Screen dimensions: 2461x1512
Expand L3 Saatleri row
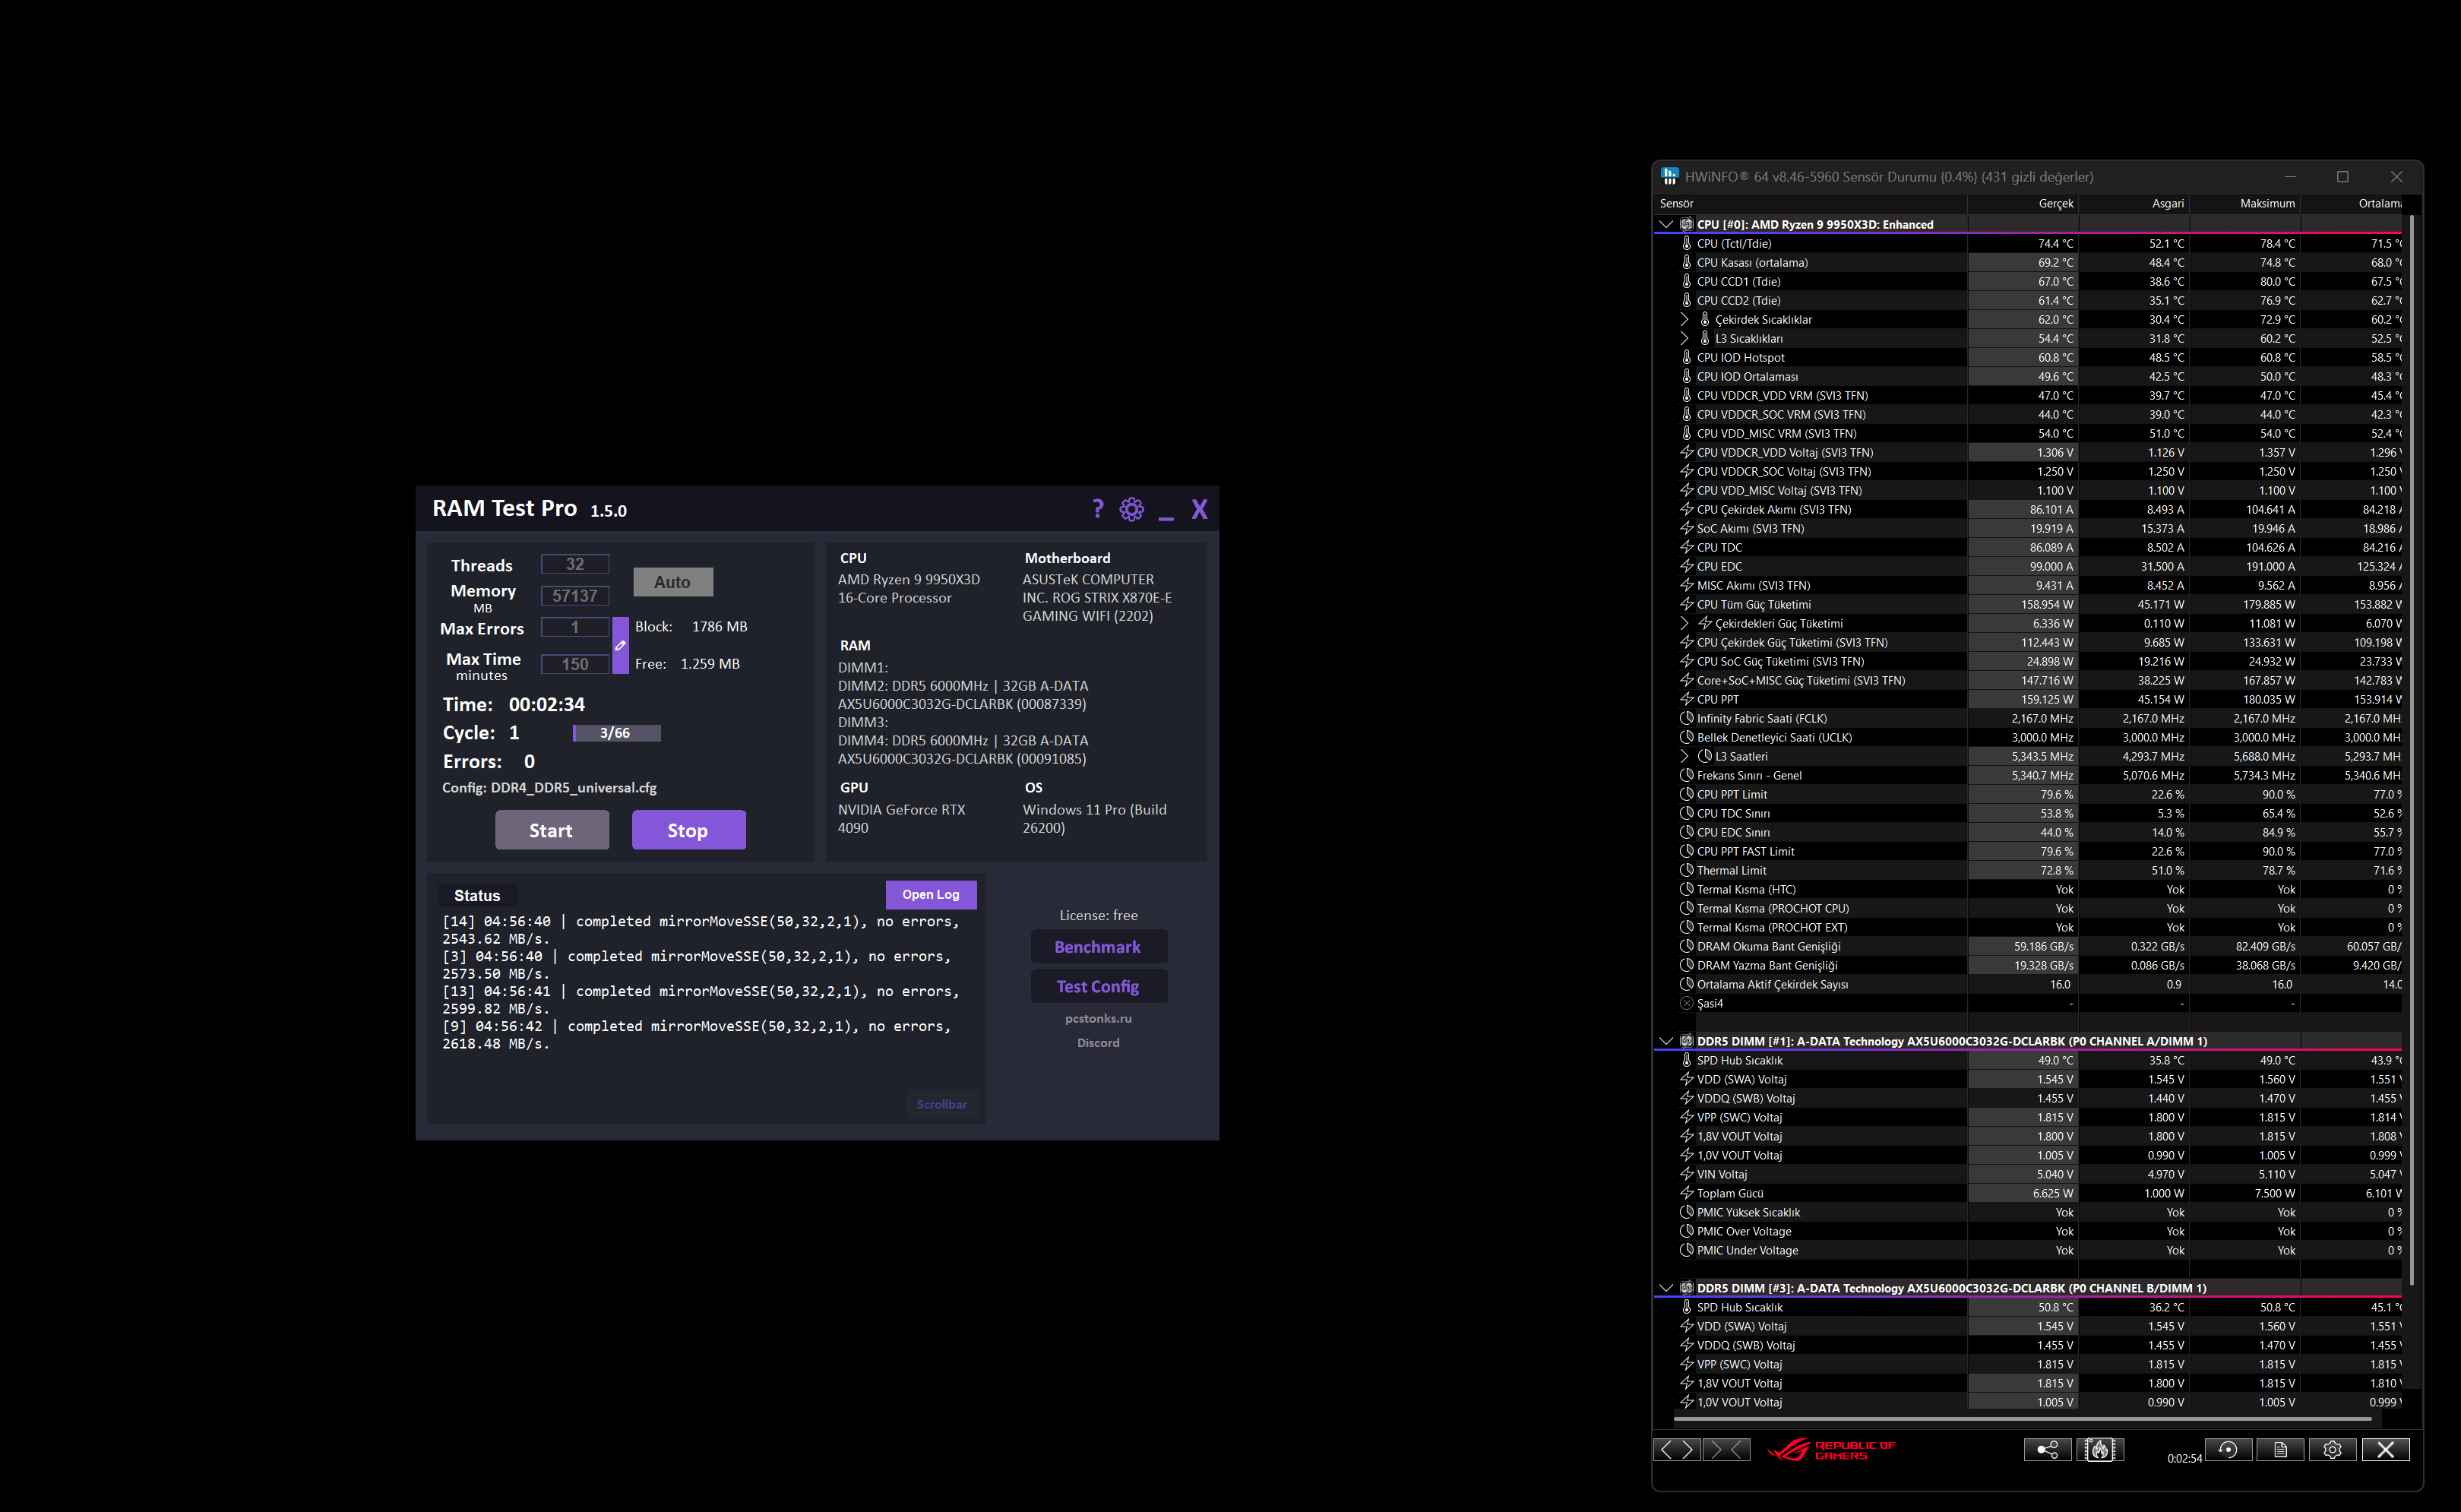1684,756
